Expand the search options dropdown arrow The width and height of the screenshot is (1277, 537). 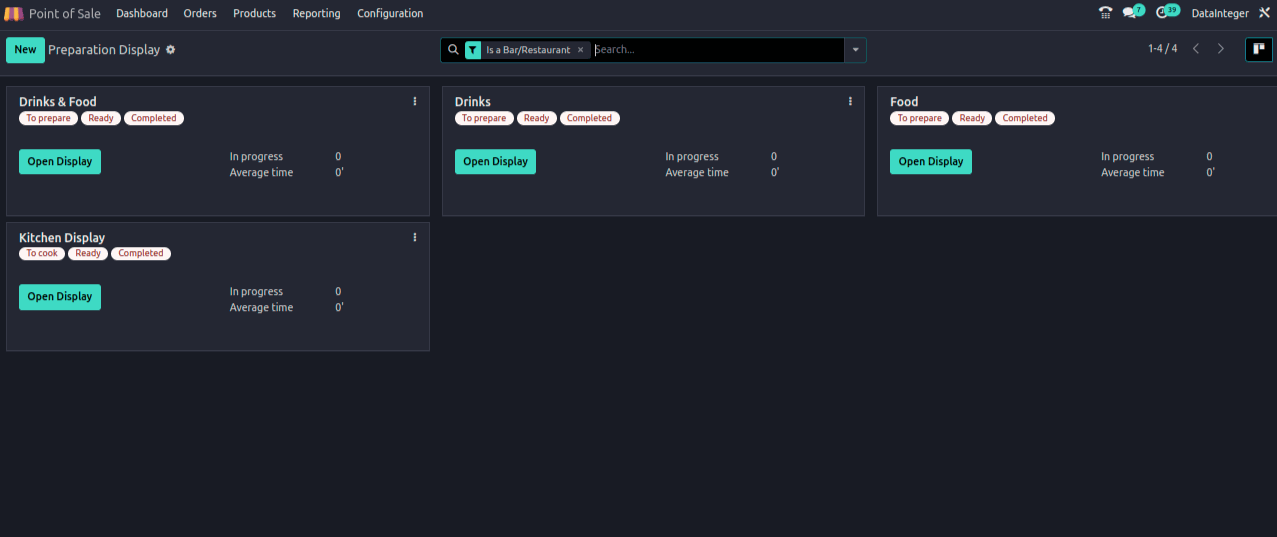(855, 50)
